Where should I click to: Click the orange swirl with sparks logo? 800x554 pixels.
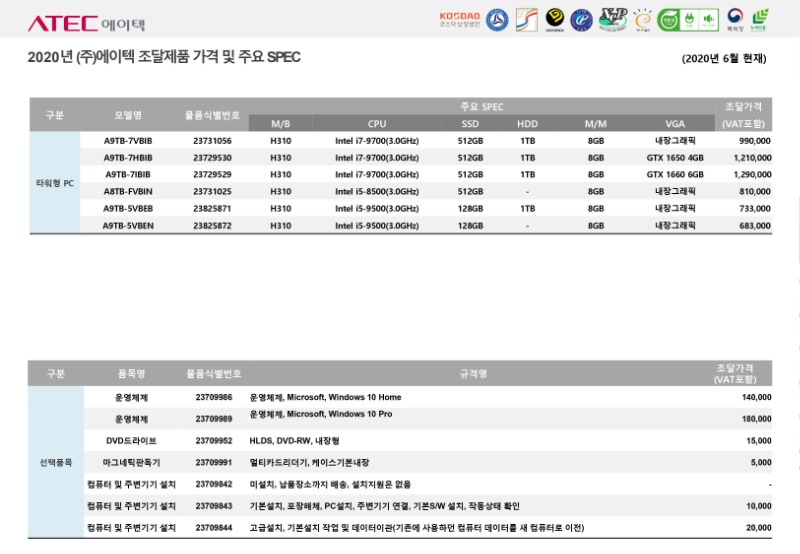(643, 20)
